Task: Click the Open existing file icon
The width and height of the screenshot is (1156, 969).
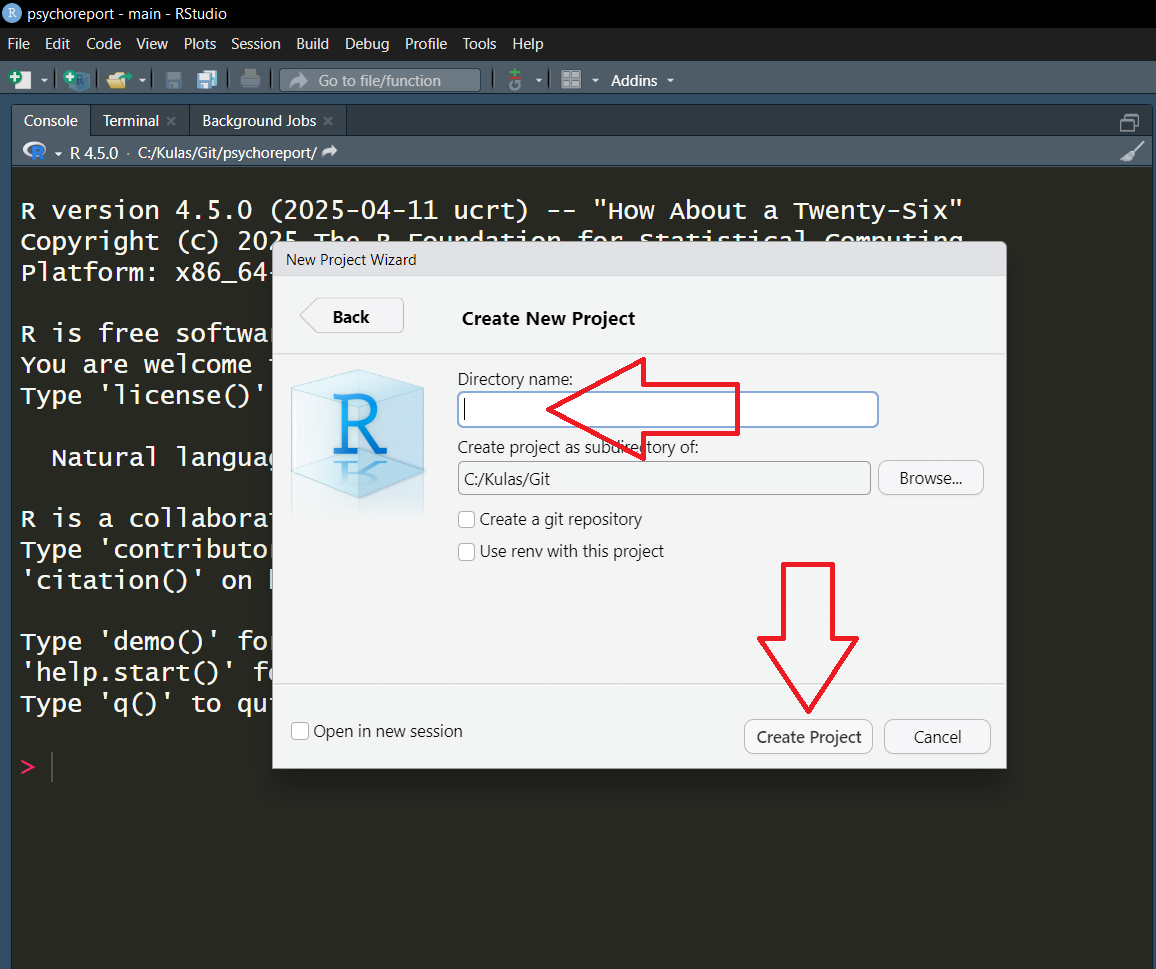Action: 119,80
